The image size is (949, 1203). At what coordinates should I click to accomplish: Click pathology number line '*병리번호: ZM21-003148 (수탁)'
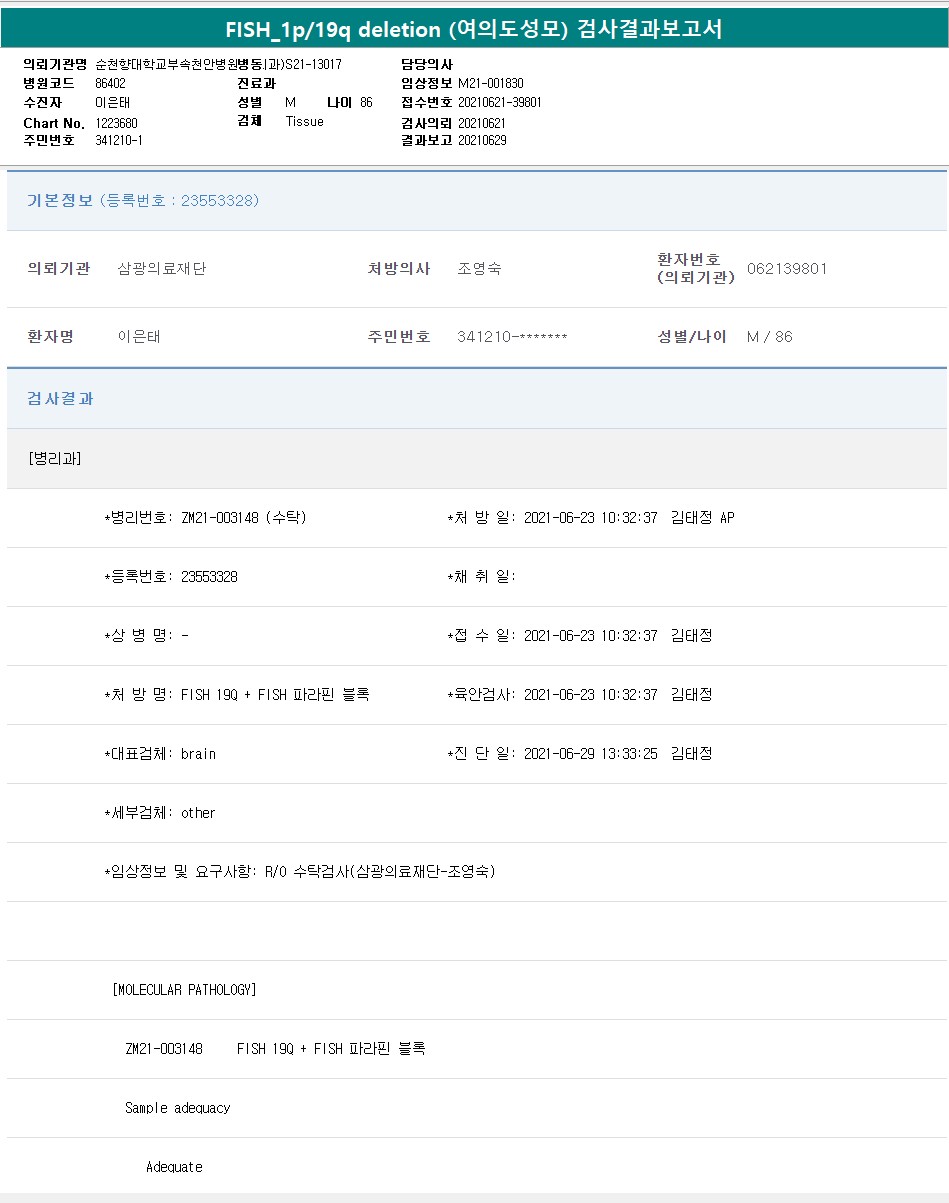click(x=205, y=518)
